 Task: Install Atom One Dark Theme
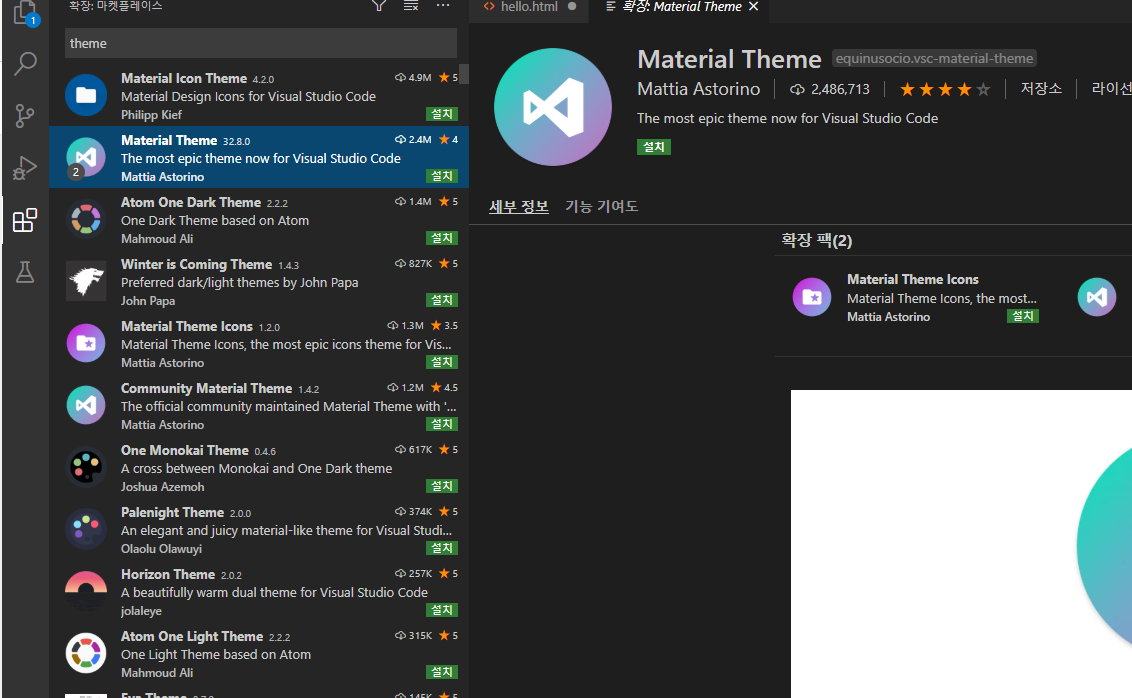442,238
